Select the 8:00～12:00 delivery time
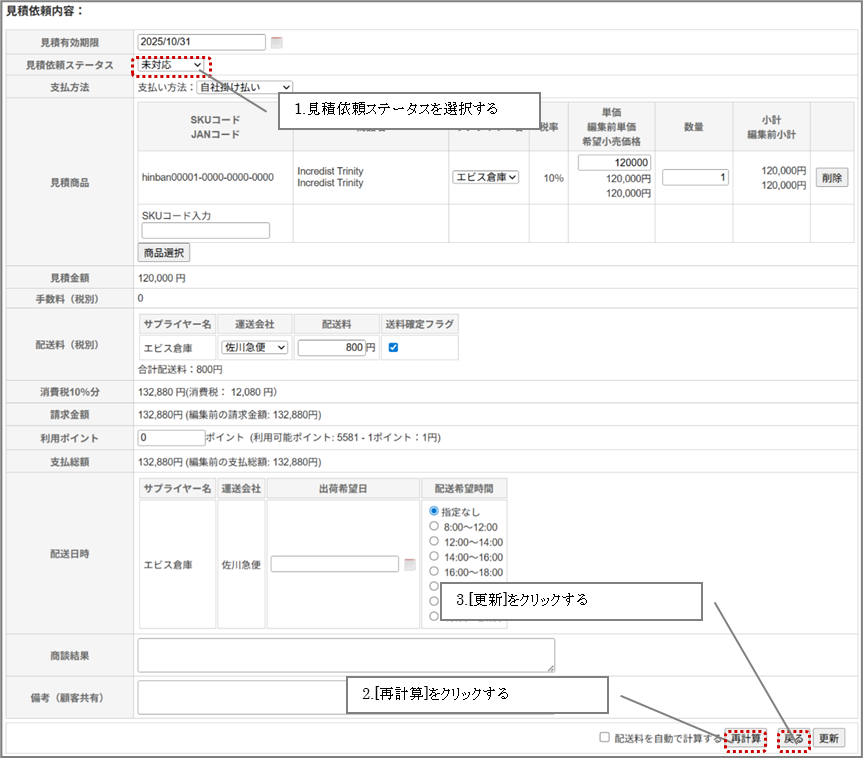 [434, 526]
